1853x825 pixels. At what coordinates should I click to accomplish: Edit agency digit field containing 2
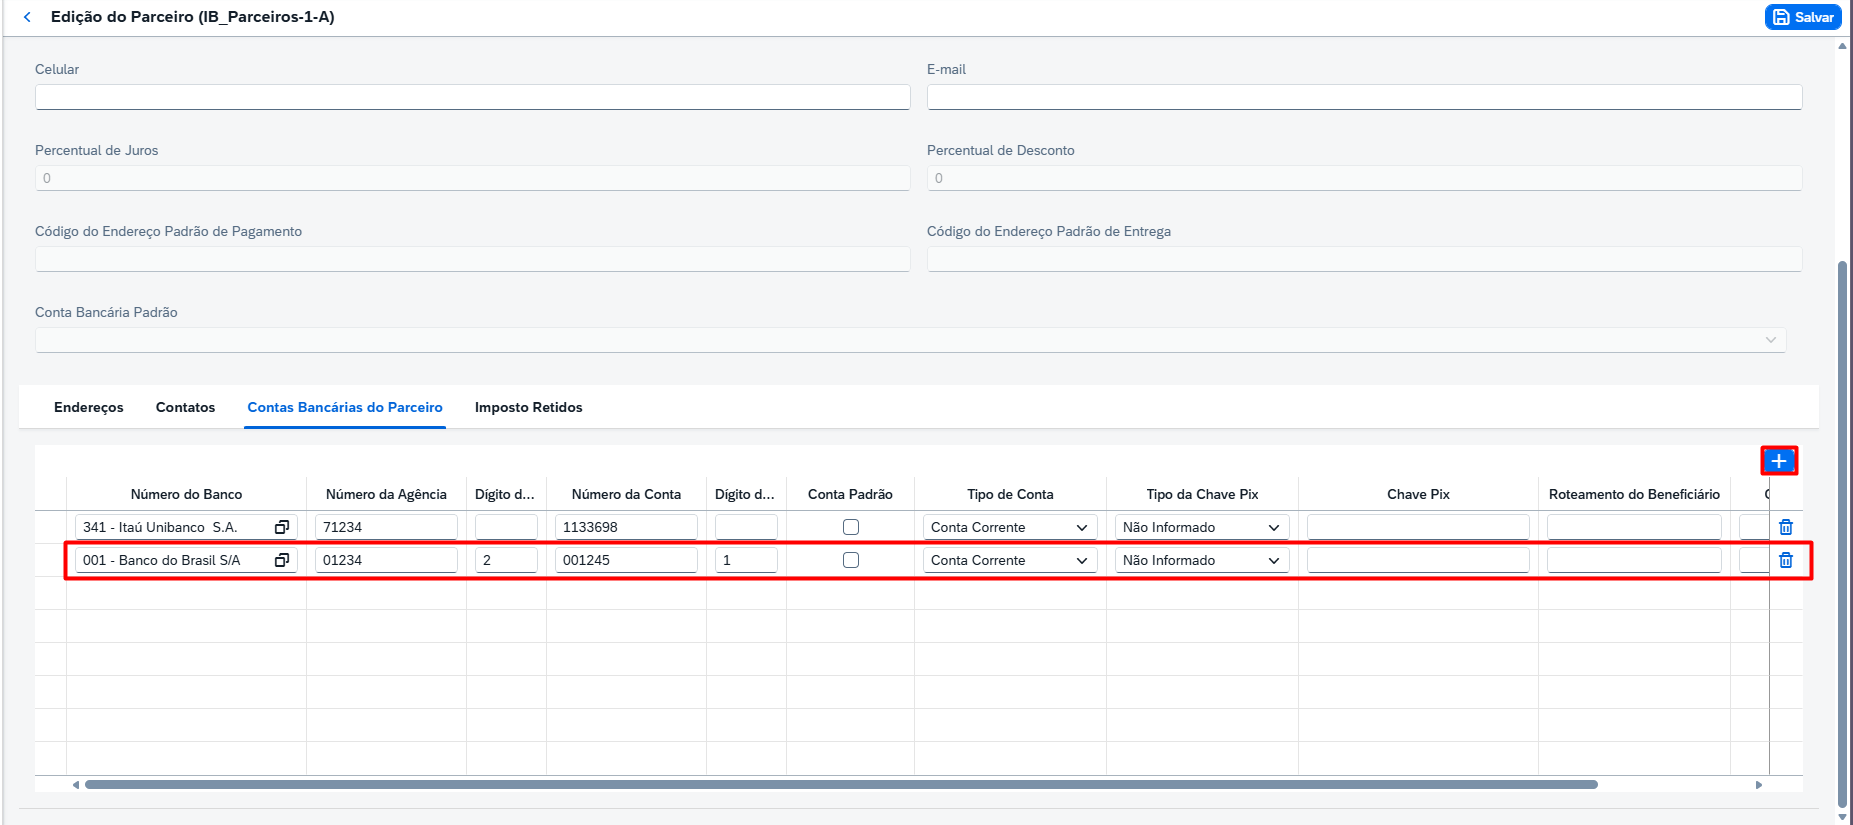pos(506,560)
